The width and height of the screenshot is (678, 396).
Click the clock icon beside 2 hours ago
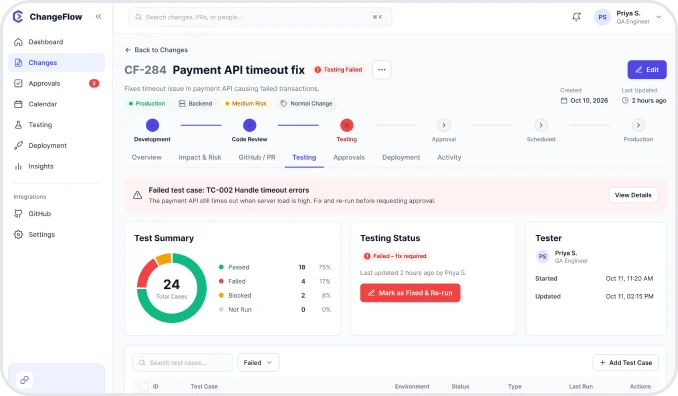[625, 100]
